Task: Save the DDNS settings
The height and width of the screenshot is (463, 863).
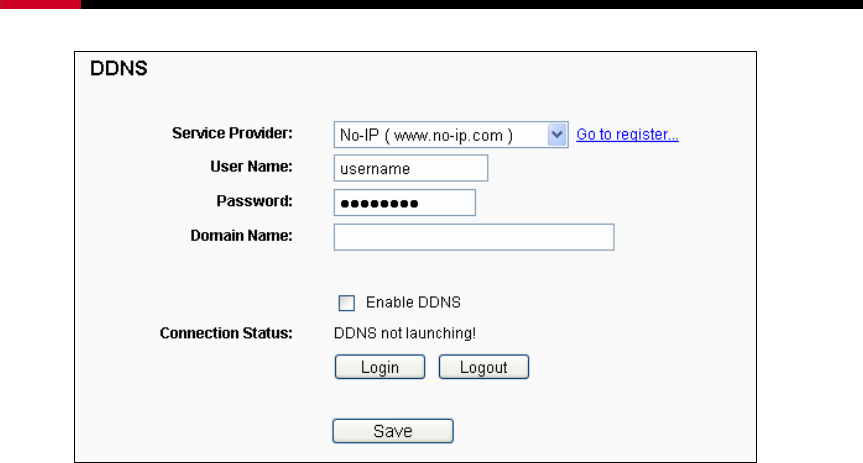Action: [x=393, y=431]
